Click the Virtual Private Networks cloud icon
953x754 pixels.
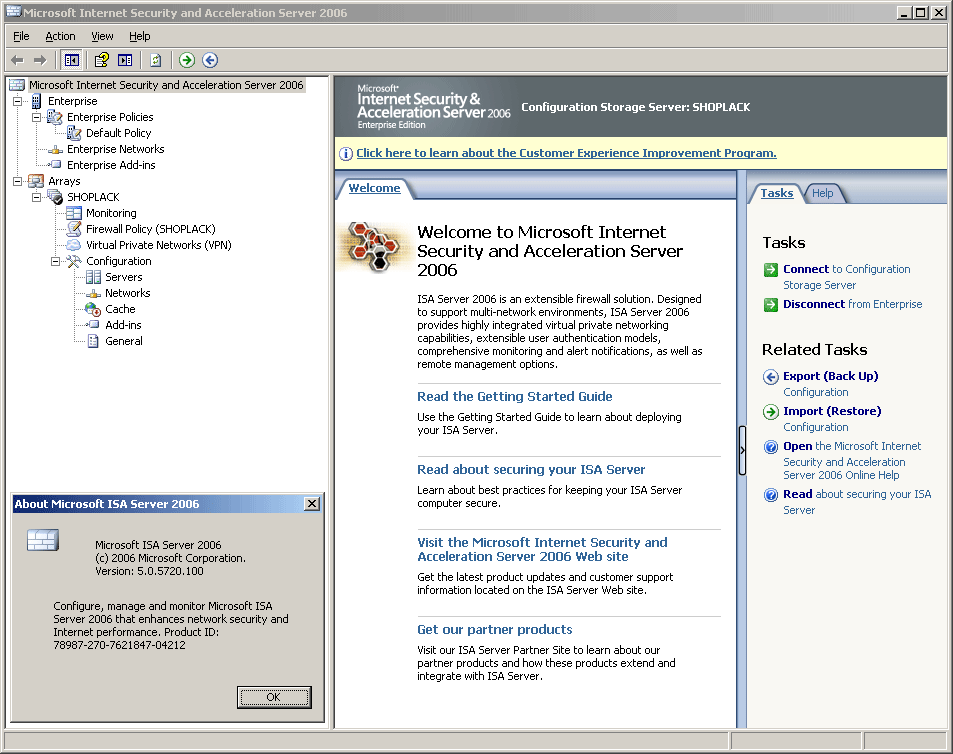(74, 245)
